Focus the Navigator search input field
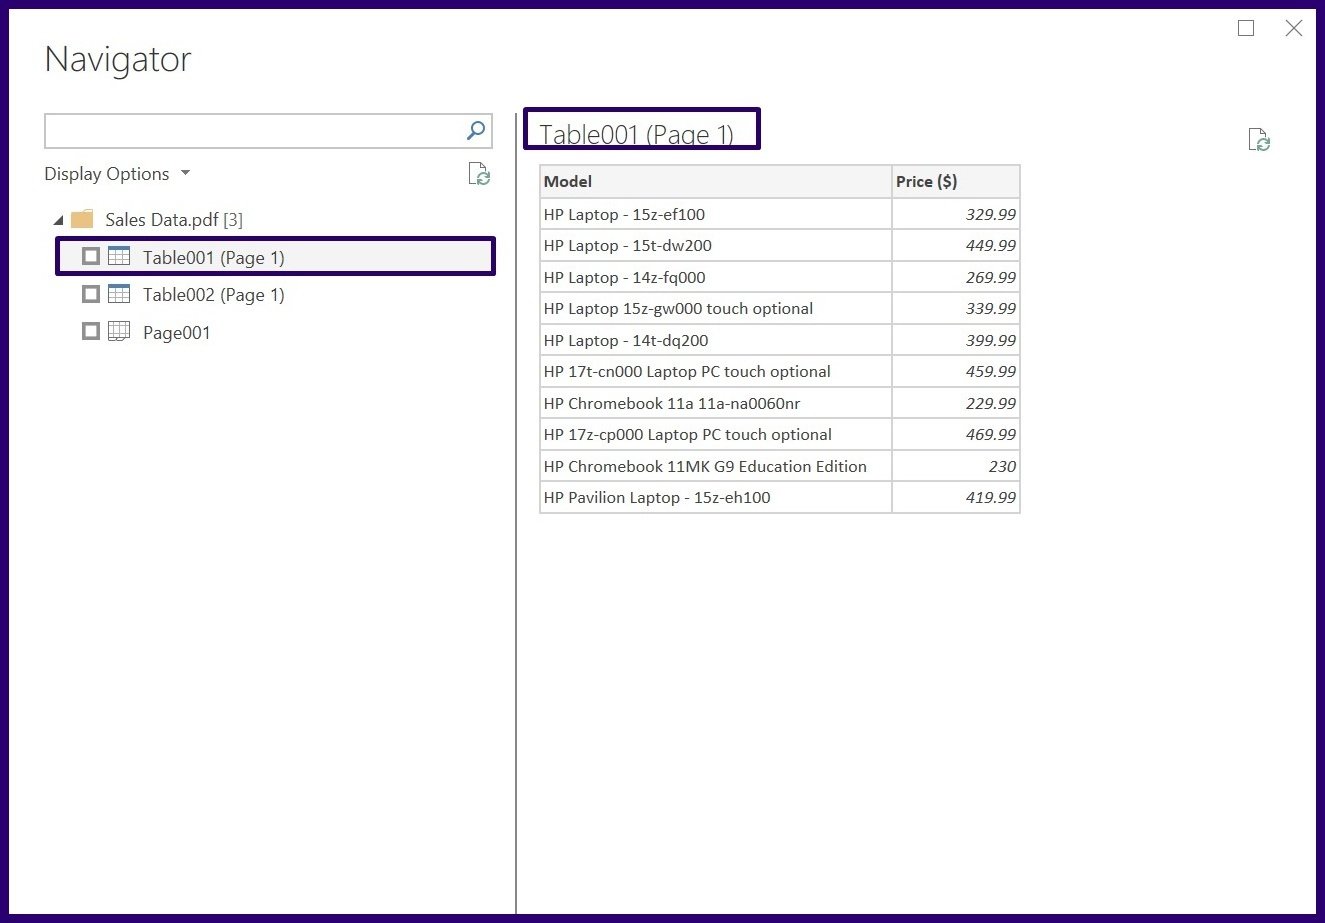This screenshot has width=1325, height=923. (x=254, y=131)
